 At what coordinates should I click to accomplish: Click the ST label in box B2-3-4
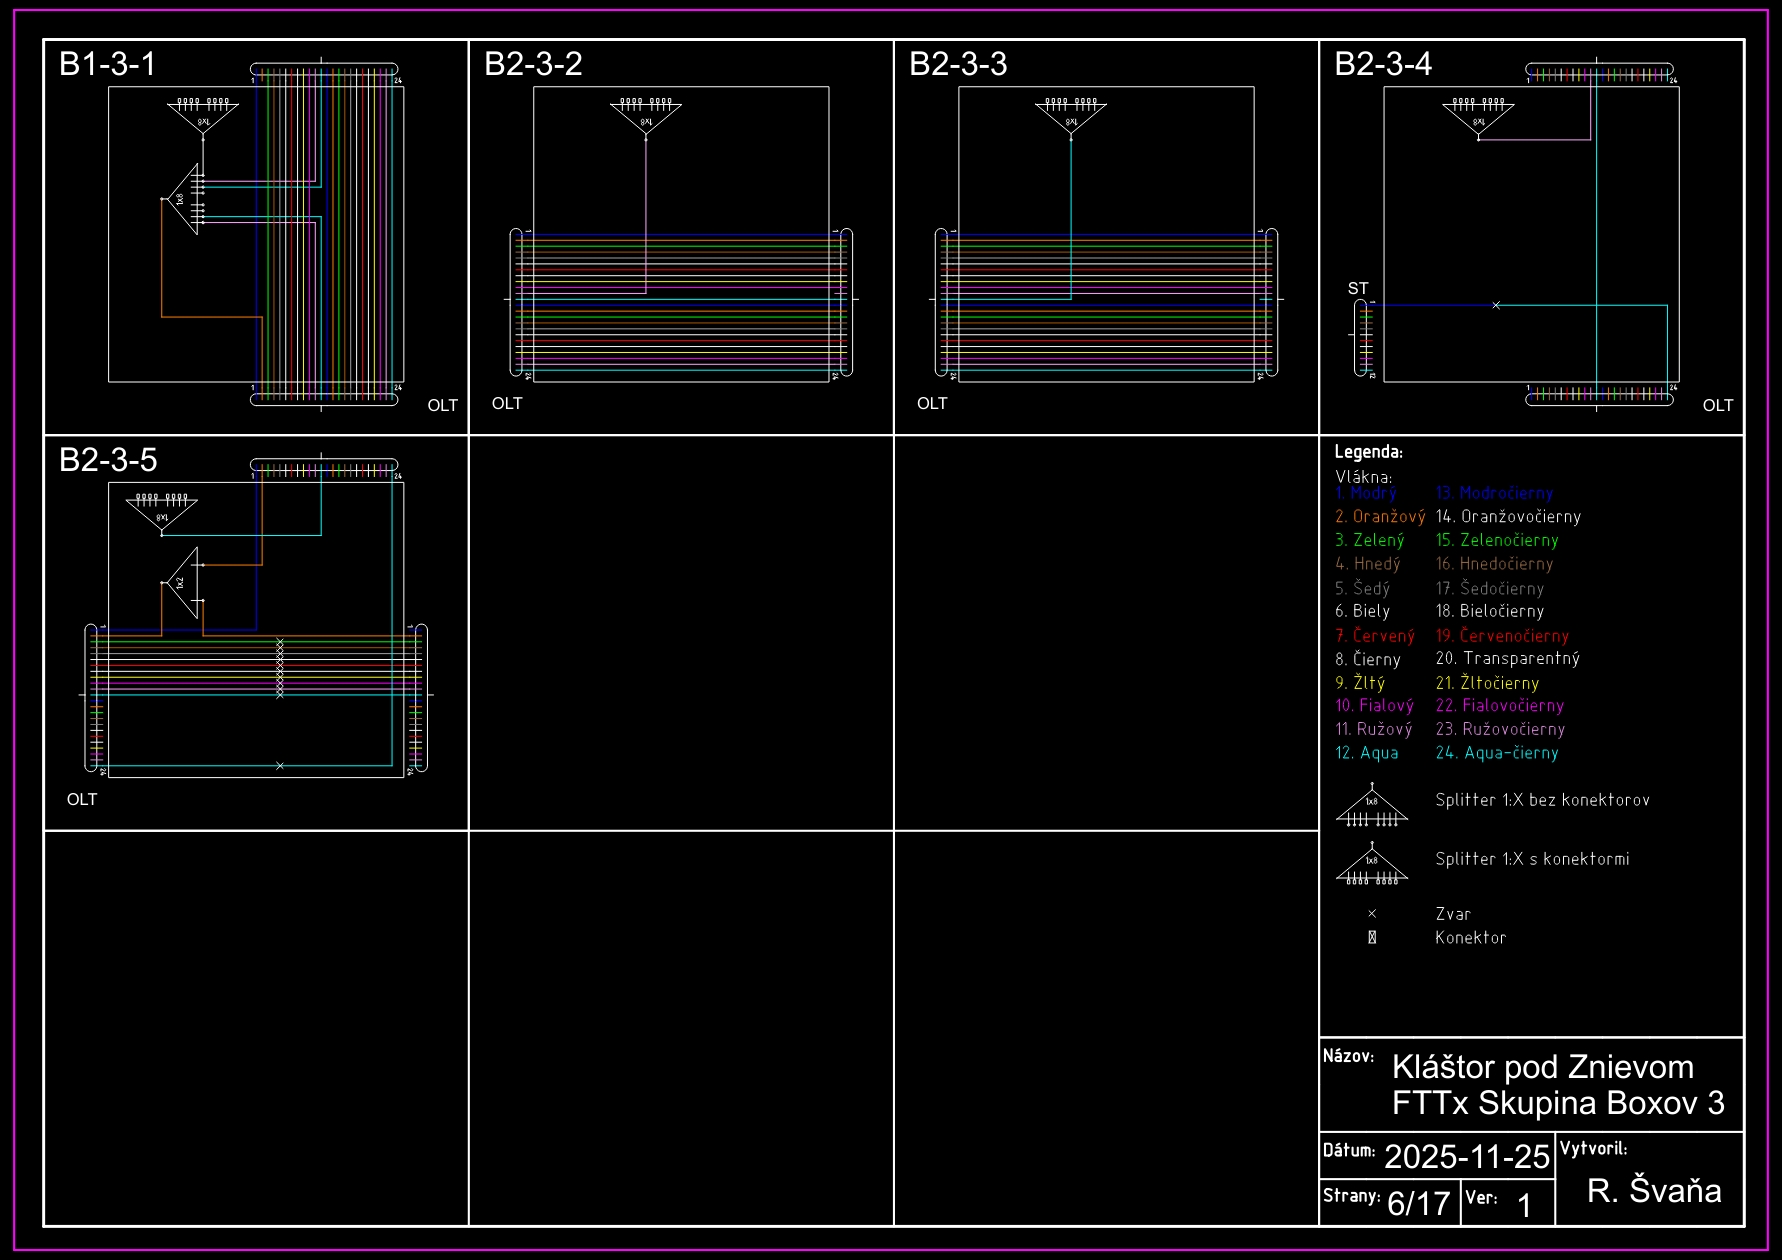click(x=1358, y=288)
